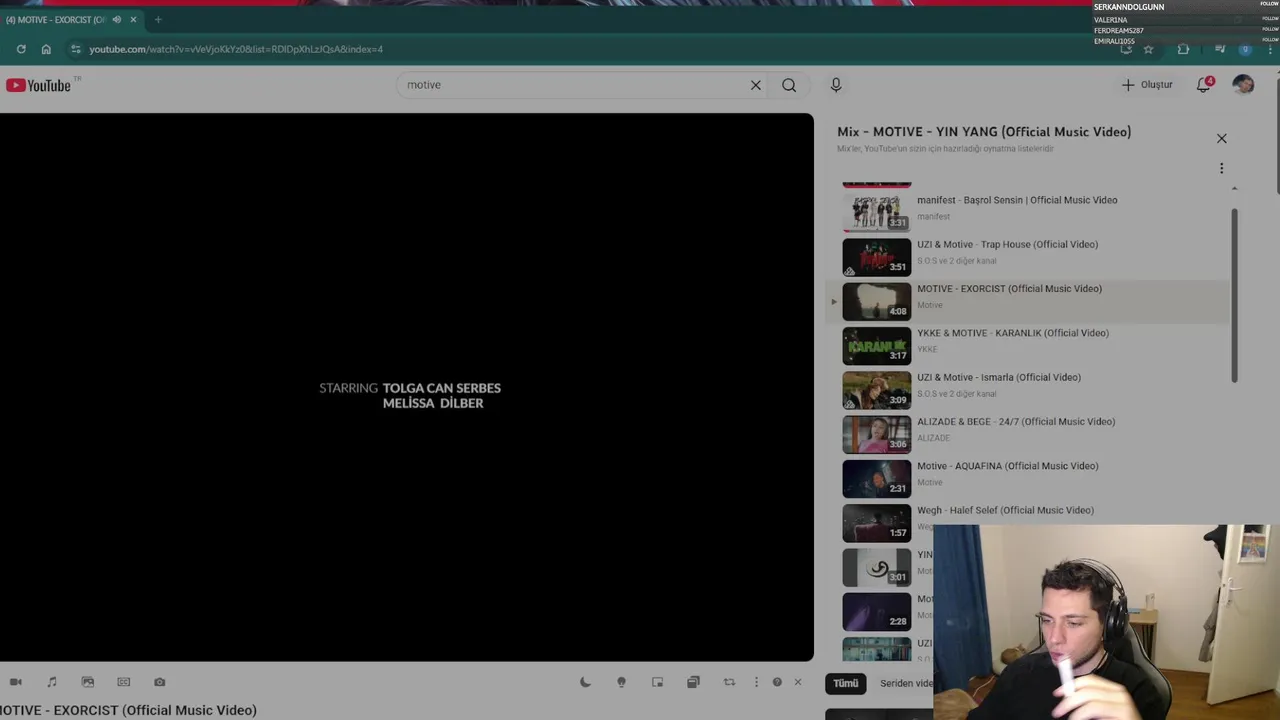Click Ismarla thumbnail 3:09
Screen dimensions: 1280x720
(x=877, y=390)
